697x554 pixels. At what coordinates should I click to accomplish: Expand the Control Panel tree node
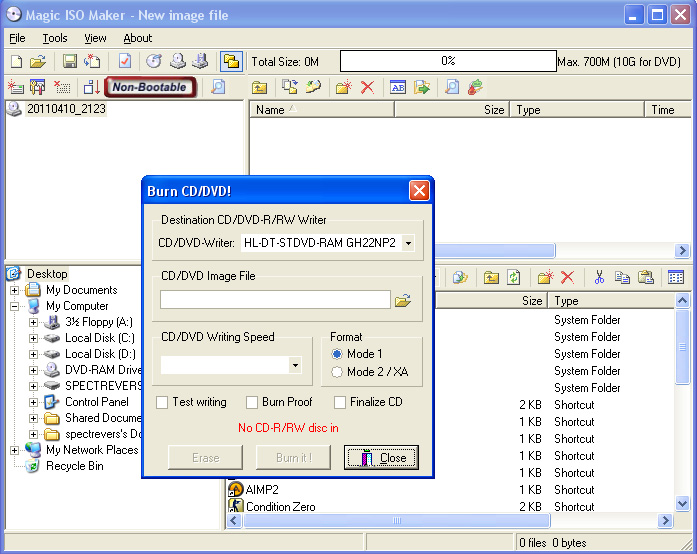click(x=33, y=402)
